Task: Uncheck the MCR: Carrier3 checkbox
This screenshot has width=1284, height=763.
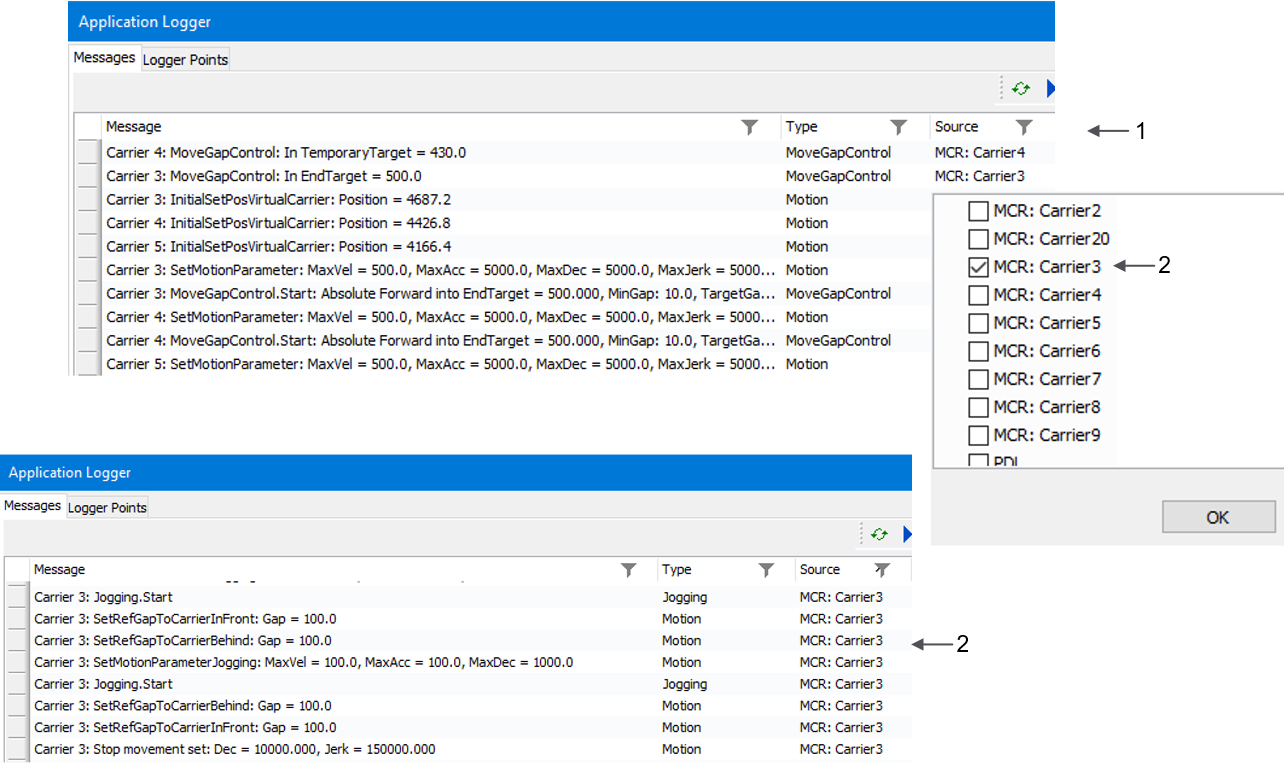Action: tap(978, 267)
